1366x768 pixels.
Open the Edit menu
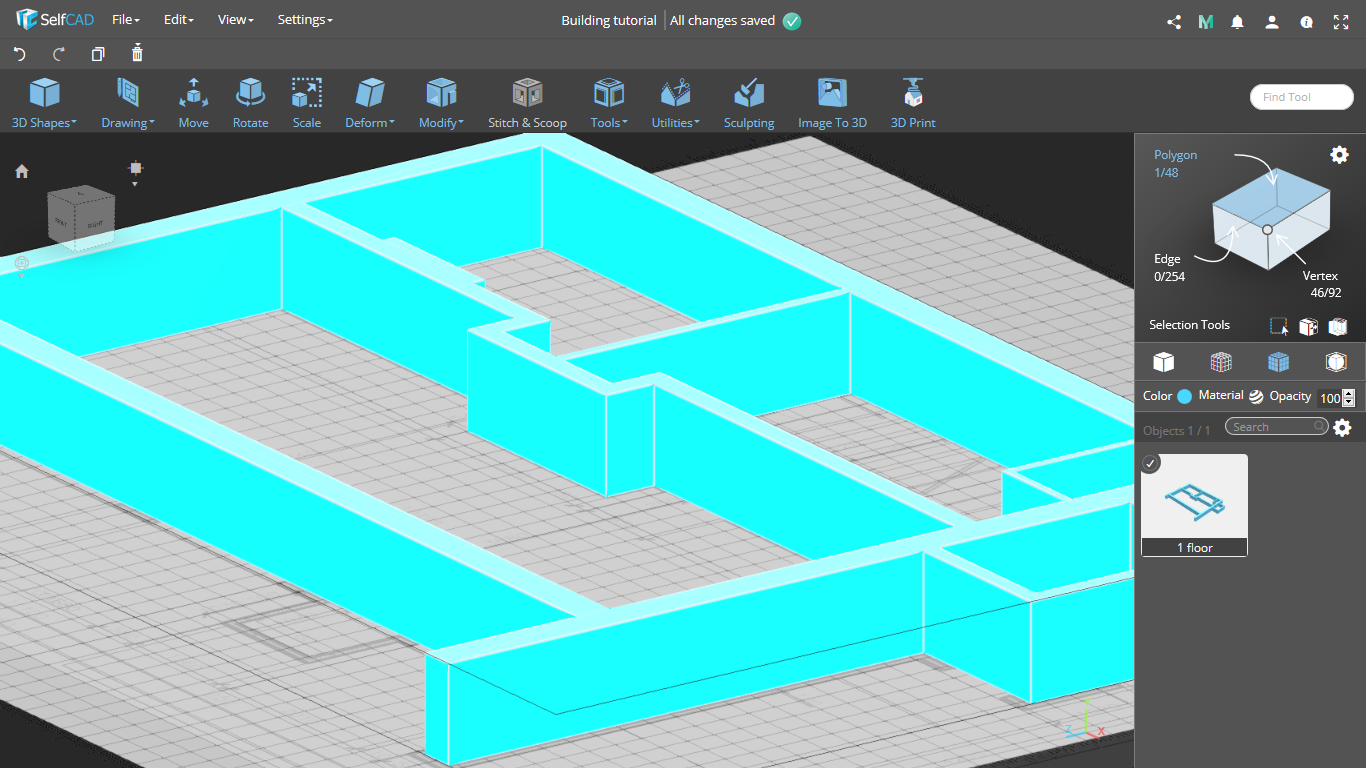coord(179,20)
